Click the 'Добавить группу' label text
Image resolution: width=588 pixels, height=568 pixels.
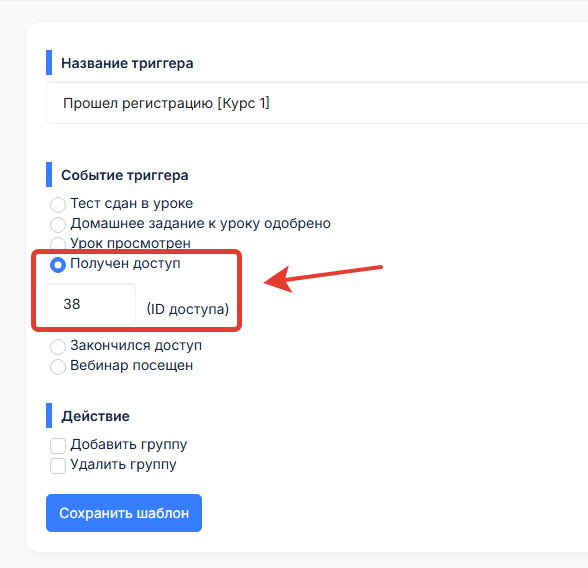129,445
